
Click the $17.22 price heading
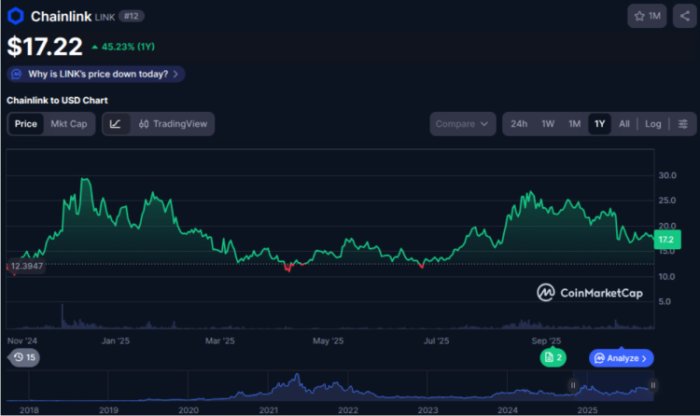click(45, 46)
